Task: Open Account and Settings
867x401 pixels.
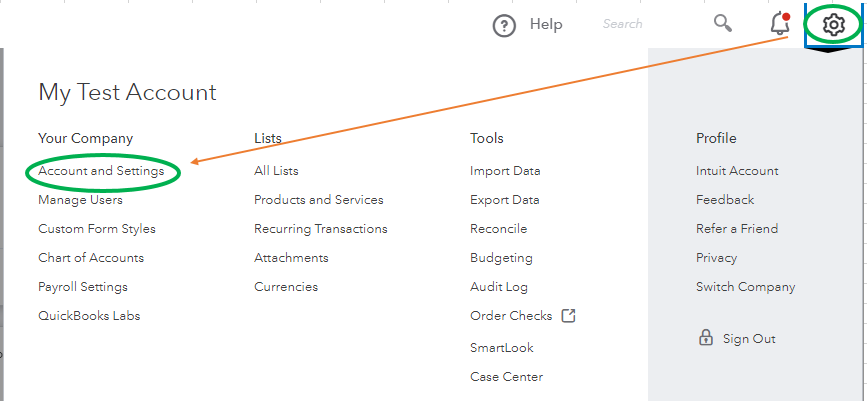Action: 101,171
